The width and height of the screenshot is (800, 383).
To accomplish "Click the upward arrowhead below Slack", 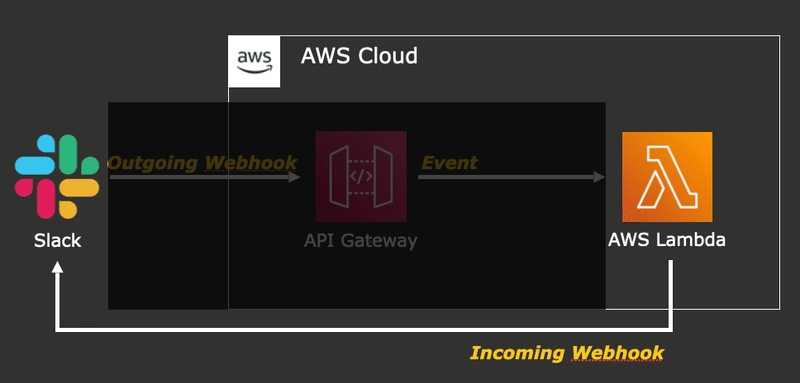I will (58, 267).
